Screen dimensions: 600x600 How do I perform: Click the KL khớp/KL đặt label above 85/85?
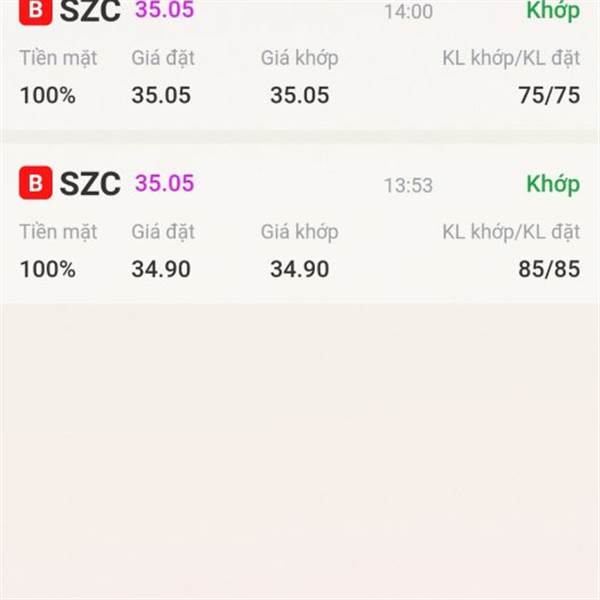[x=510, y=232]
